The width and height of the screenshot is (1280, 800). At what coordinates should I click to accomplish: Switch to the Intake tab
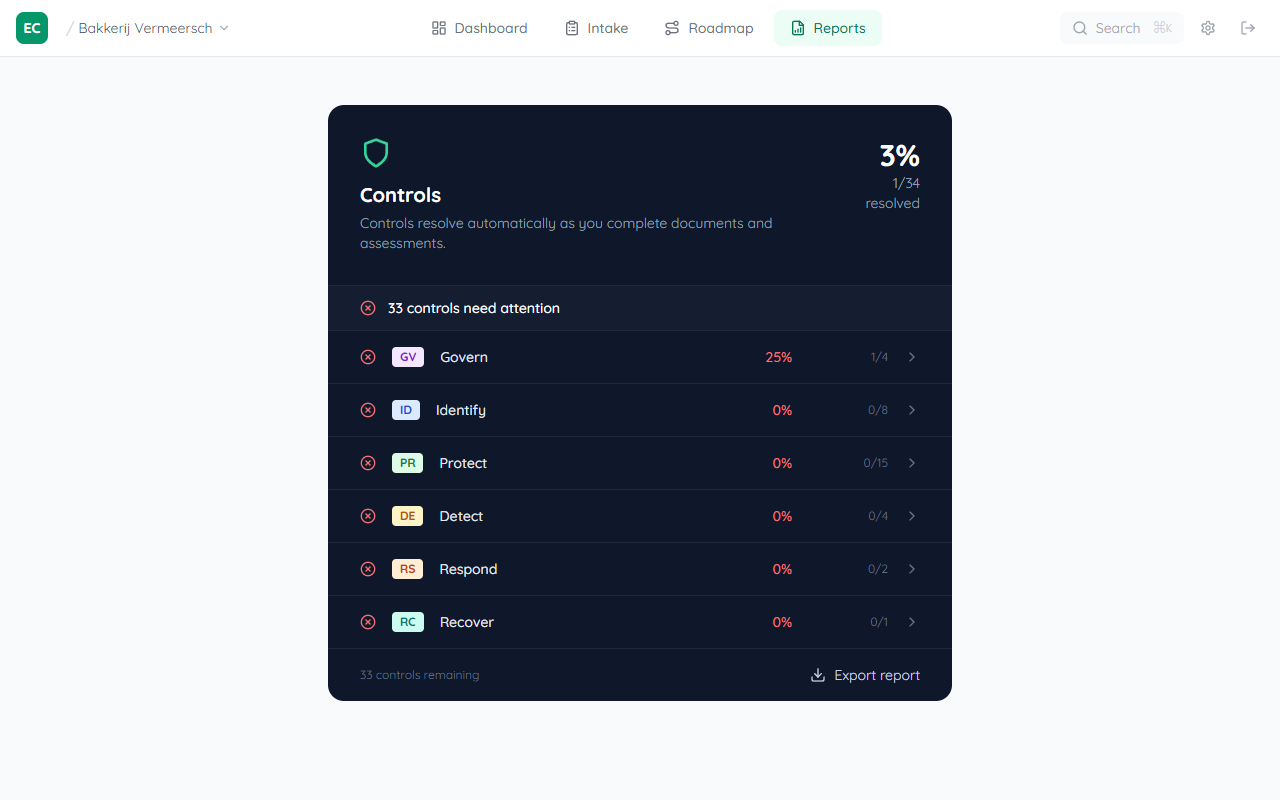(x=596, y=28)
